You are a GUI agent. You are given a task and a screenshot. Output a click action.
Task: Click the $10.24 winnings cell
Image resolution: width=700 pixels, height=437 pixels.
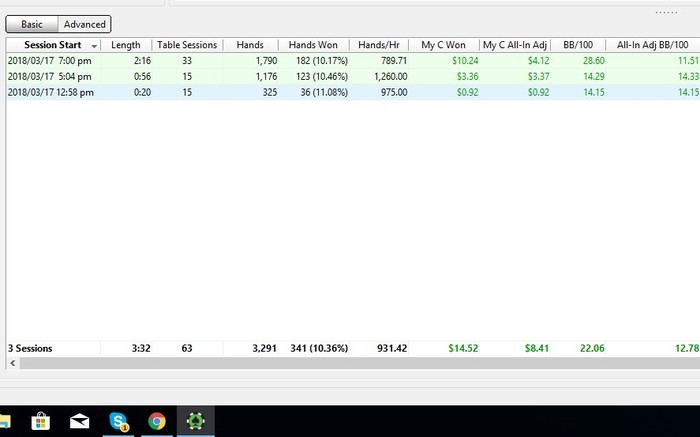465,61
